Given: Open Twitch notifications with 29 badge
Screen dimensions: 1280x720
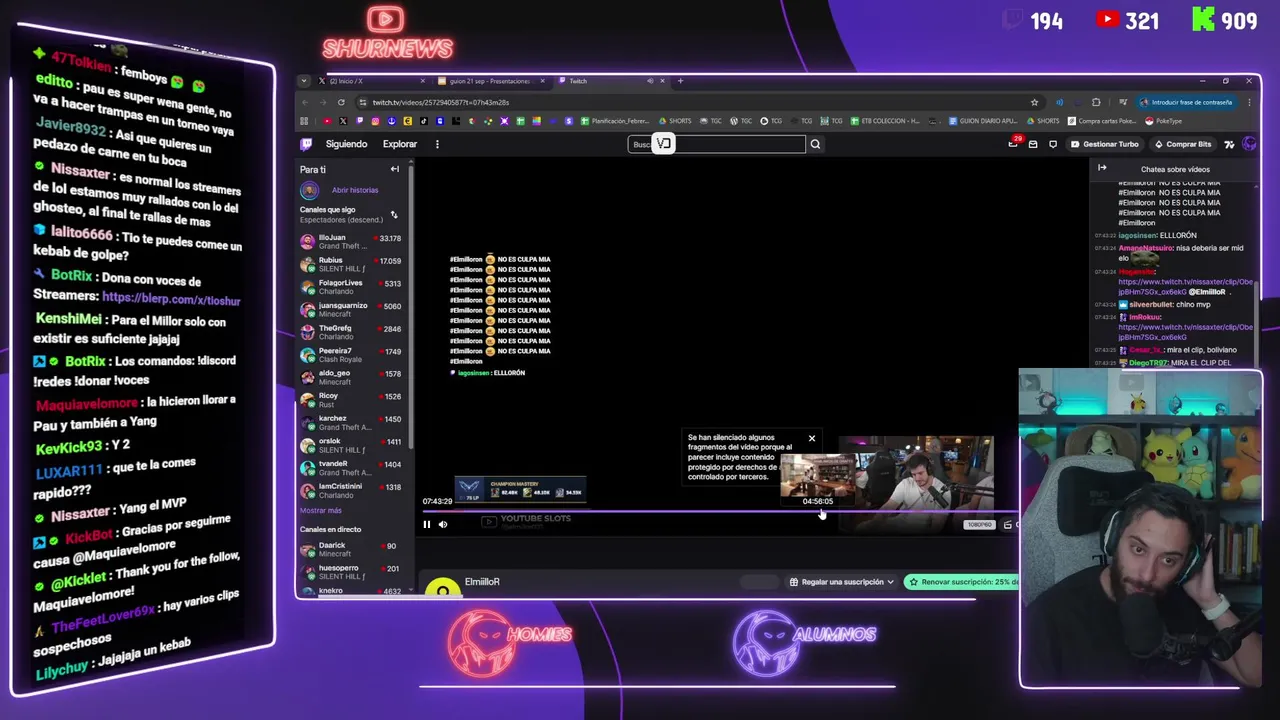Looking at the screenshot, I should pos(1013,144).
